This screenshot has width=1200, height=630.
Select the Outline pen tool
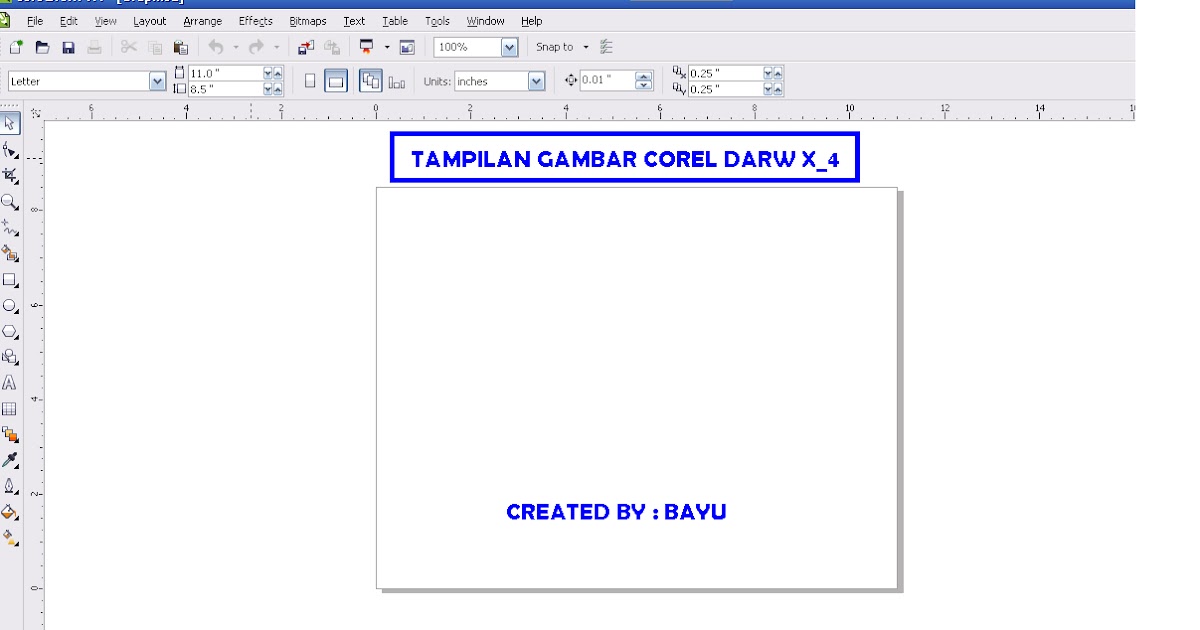[10, 486]
